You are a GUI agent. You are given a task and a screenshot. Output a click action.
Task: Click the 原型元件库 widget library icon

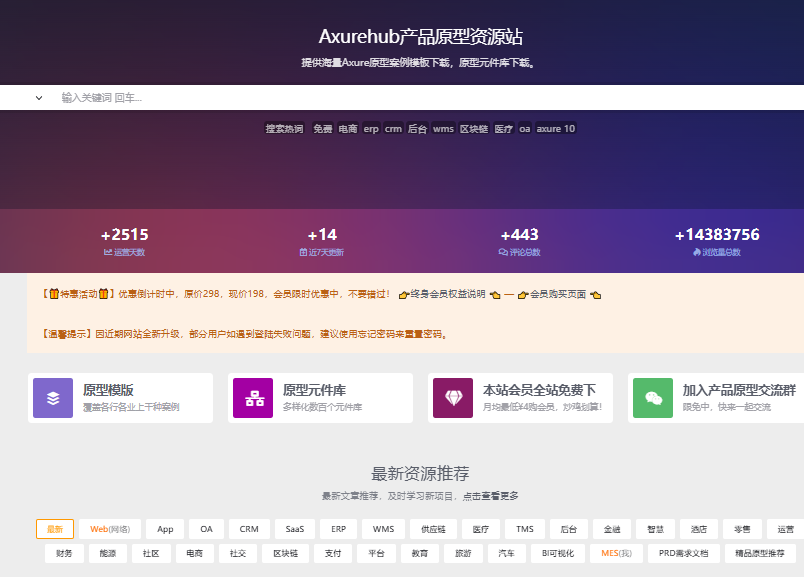(x=253, y=397)
